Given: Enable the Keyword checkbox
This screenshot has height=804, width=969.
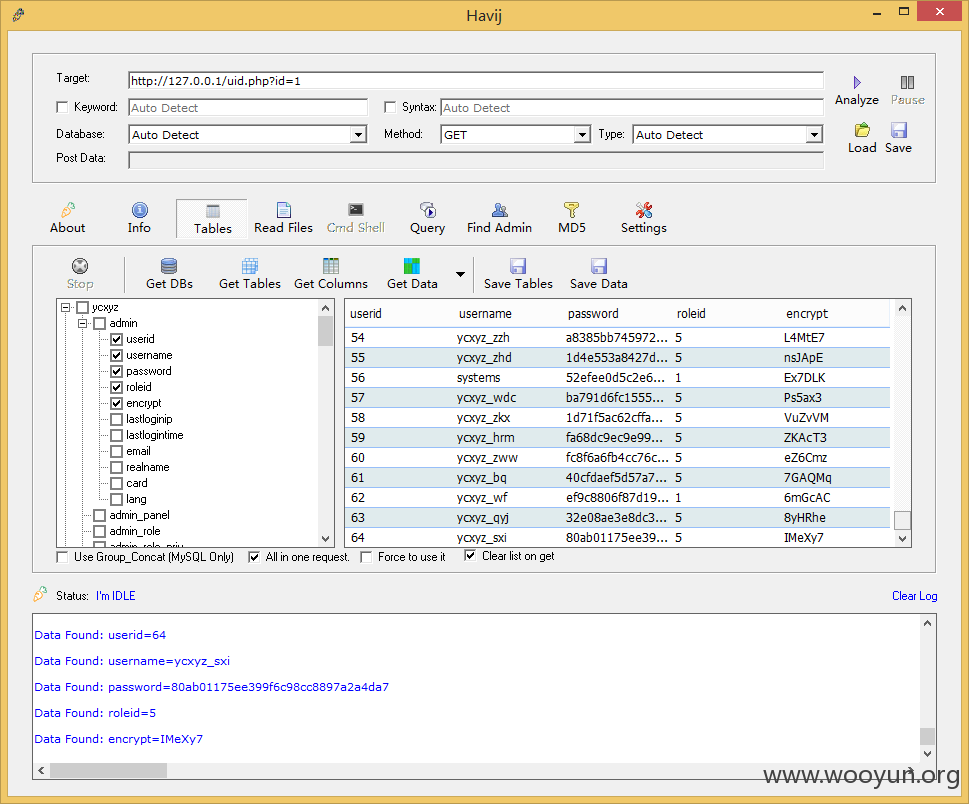Looking at the screenshot, I should click(x=62, y=107).
